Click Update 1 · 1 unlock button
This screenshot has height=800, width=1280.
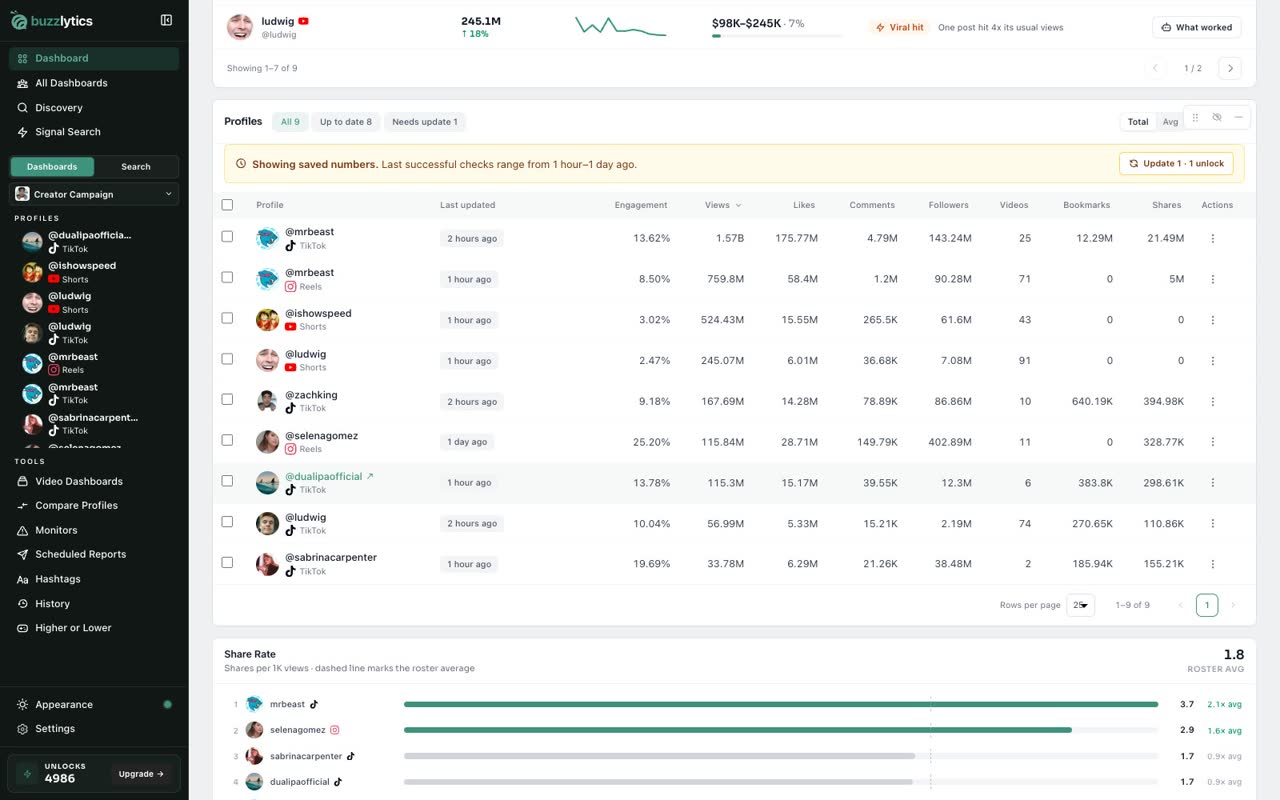(x=1176, y=163)
